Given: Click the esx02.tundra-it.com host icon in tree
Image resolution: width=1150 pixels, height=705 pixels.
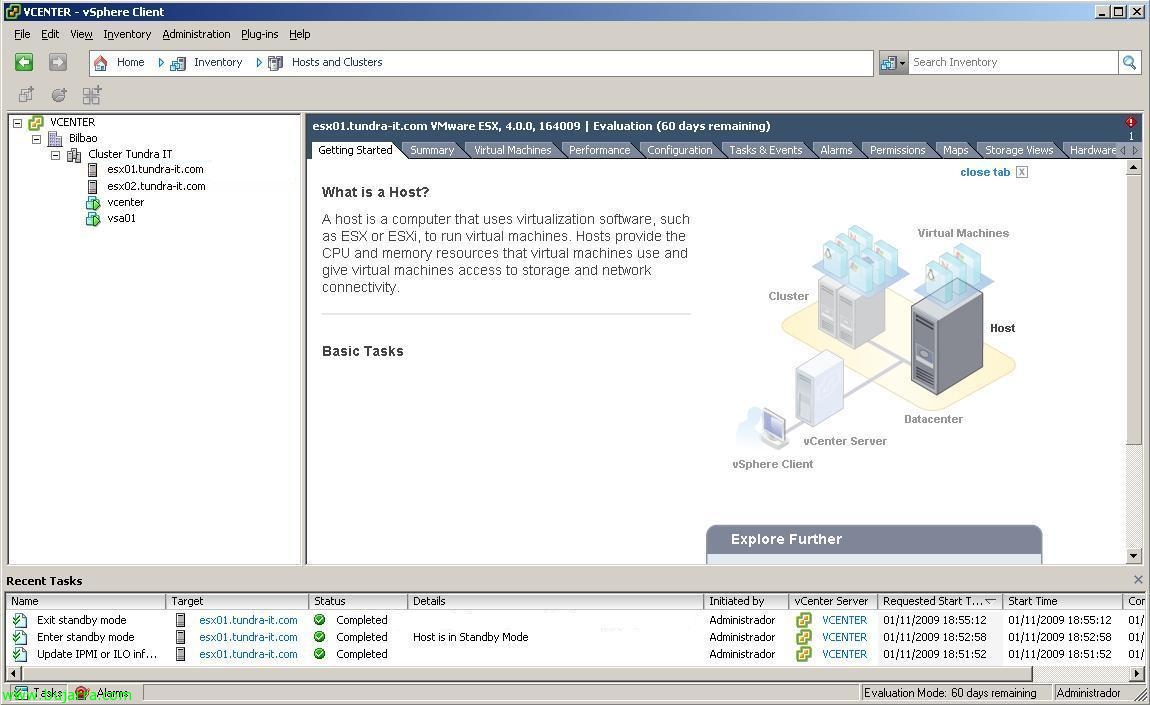Looking at the screenshot, I should coord(92,186).
